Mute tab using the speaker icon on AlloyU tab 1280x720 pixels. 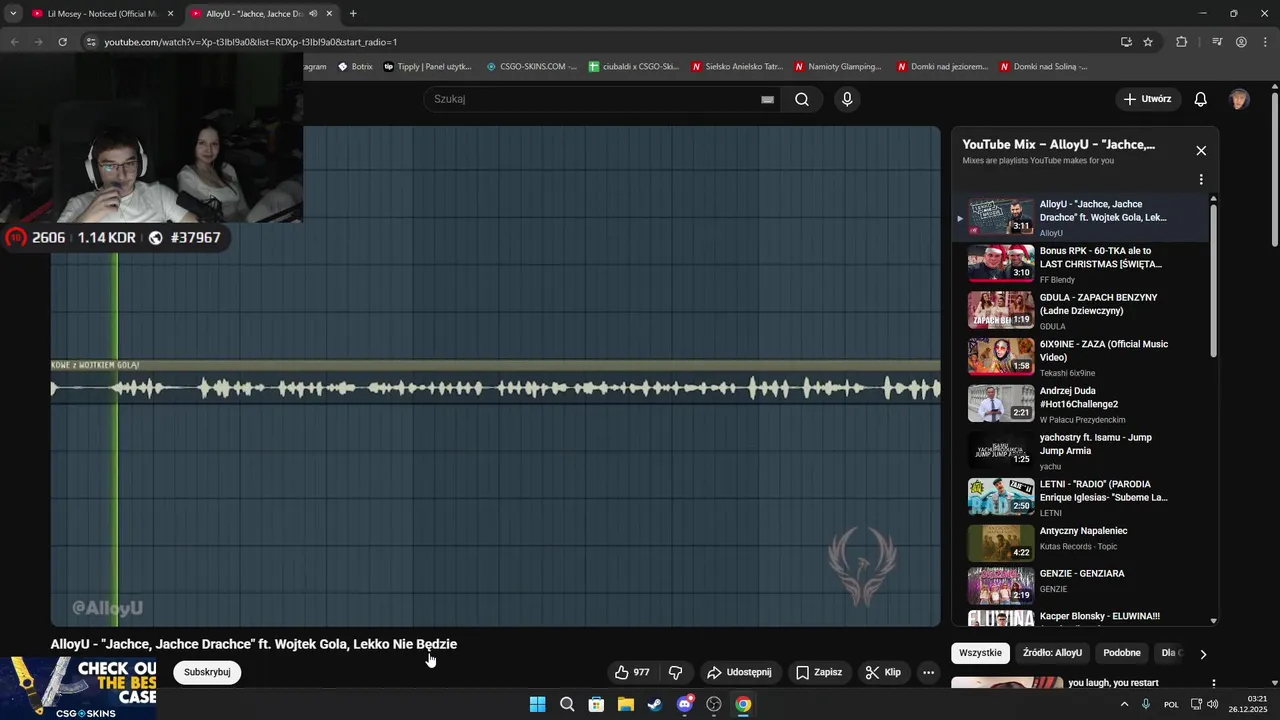click(x=314, y=14)
